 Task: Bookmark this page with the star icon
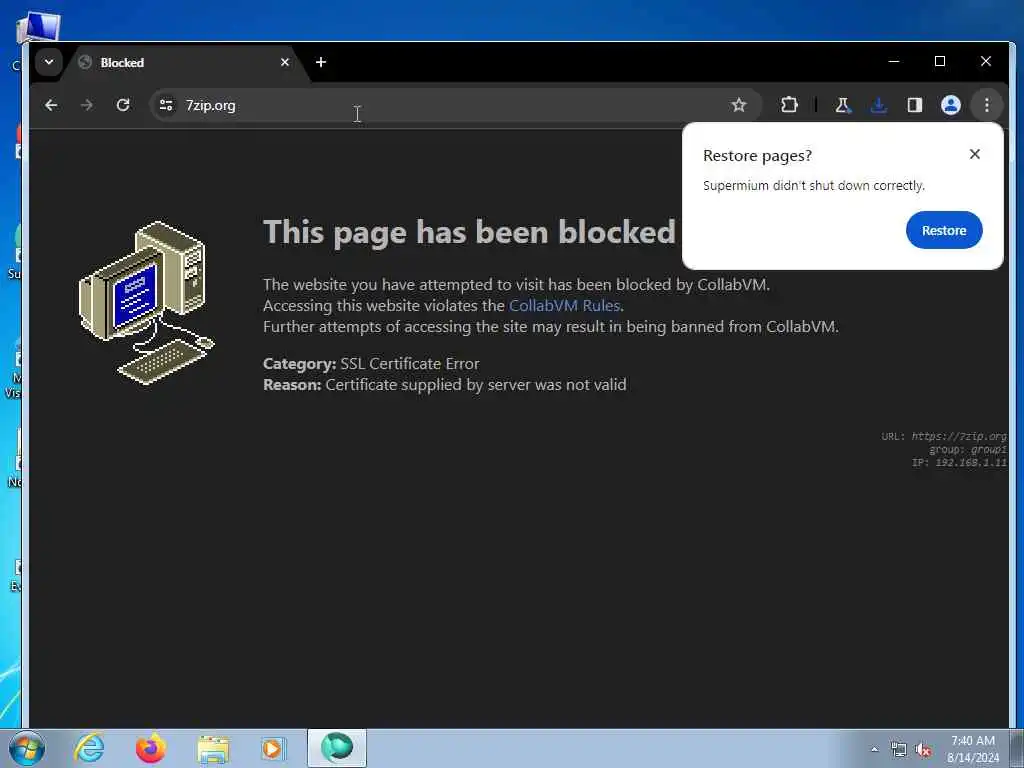739,105
